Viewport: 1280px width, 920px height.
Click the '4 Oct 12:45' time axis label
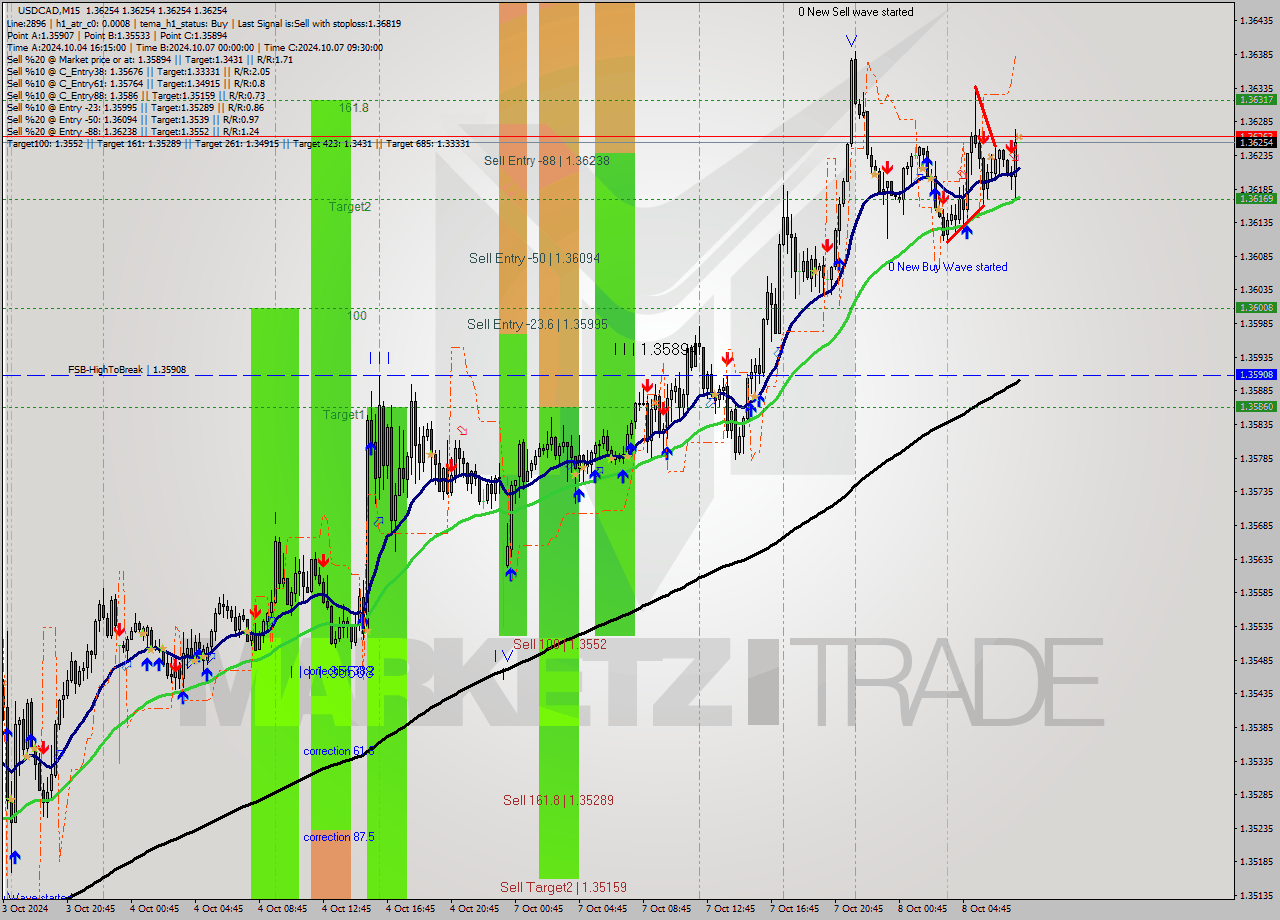(347, 909)
